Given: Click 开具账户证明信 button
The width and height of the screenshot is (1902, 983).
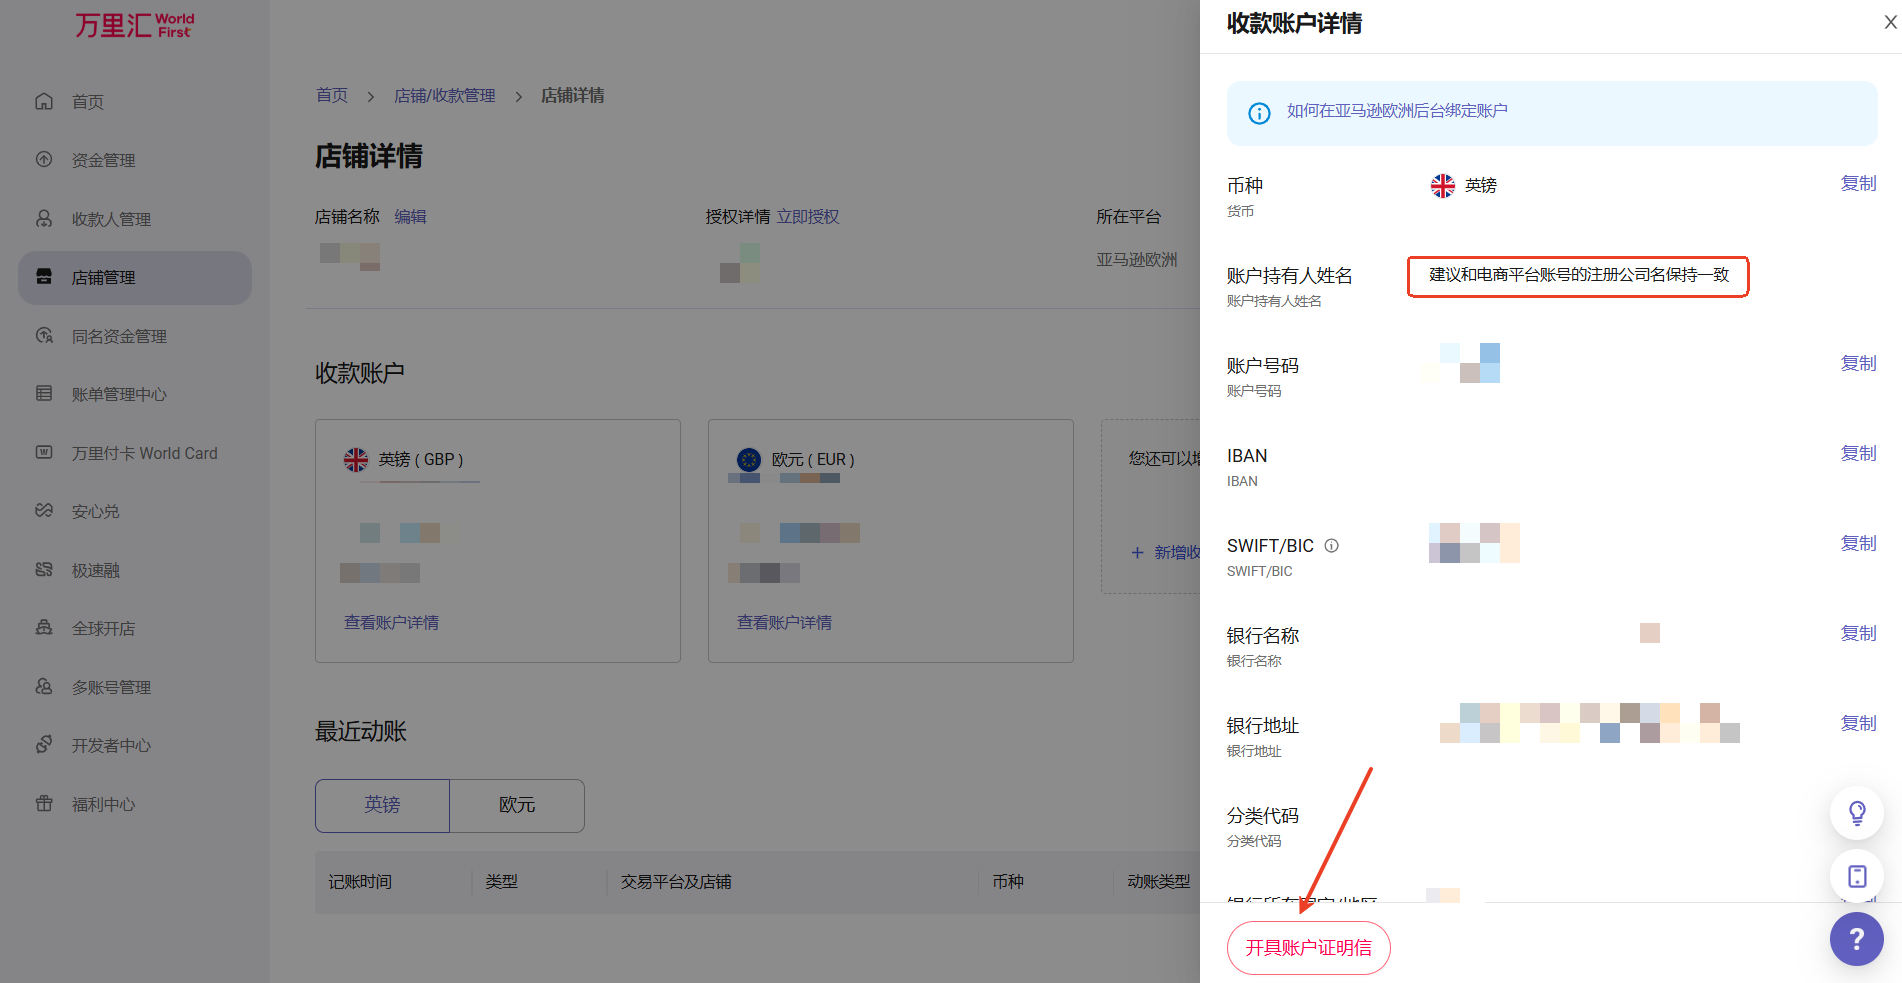Looking at the screenshot, I should [x=1309, y=948].
